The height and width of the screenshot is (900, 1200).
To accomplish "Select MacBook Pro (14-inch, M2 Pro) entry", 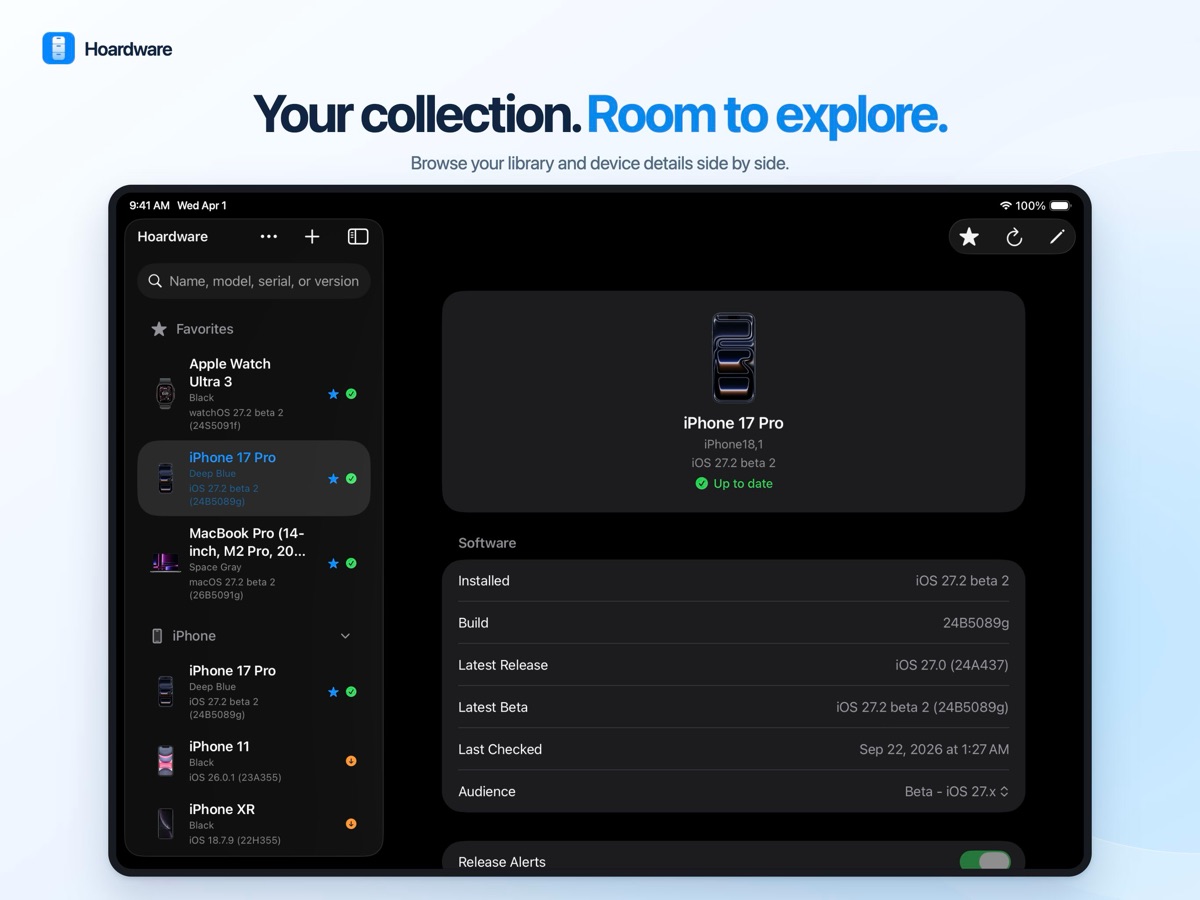I will click(x=254, y=563).
